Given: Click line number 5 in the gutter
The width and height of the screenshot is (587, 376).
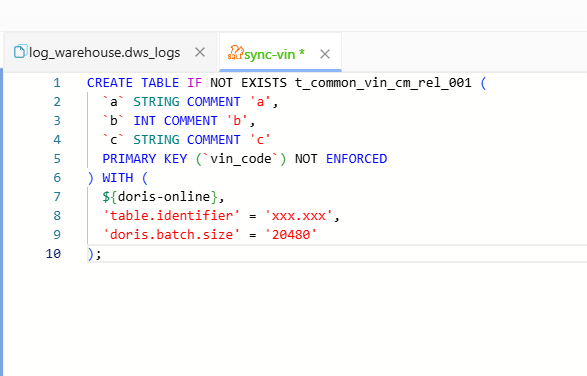Looking at the screenshot, I should click(x=57, y=159).
